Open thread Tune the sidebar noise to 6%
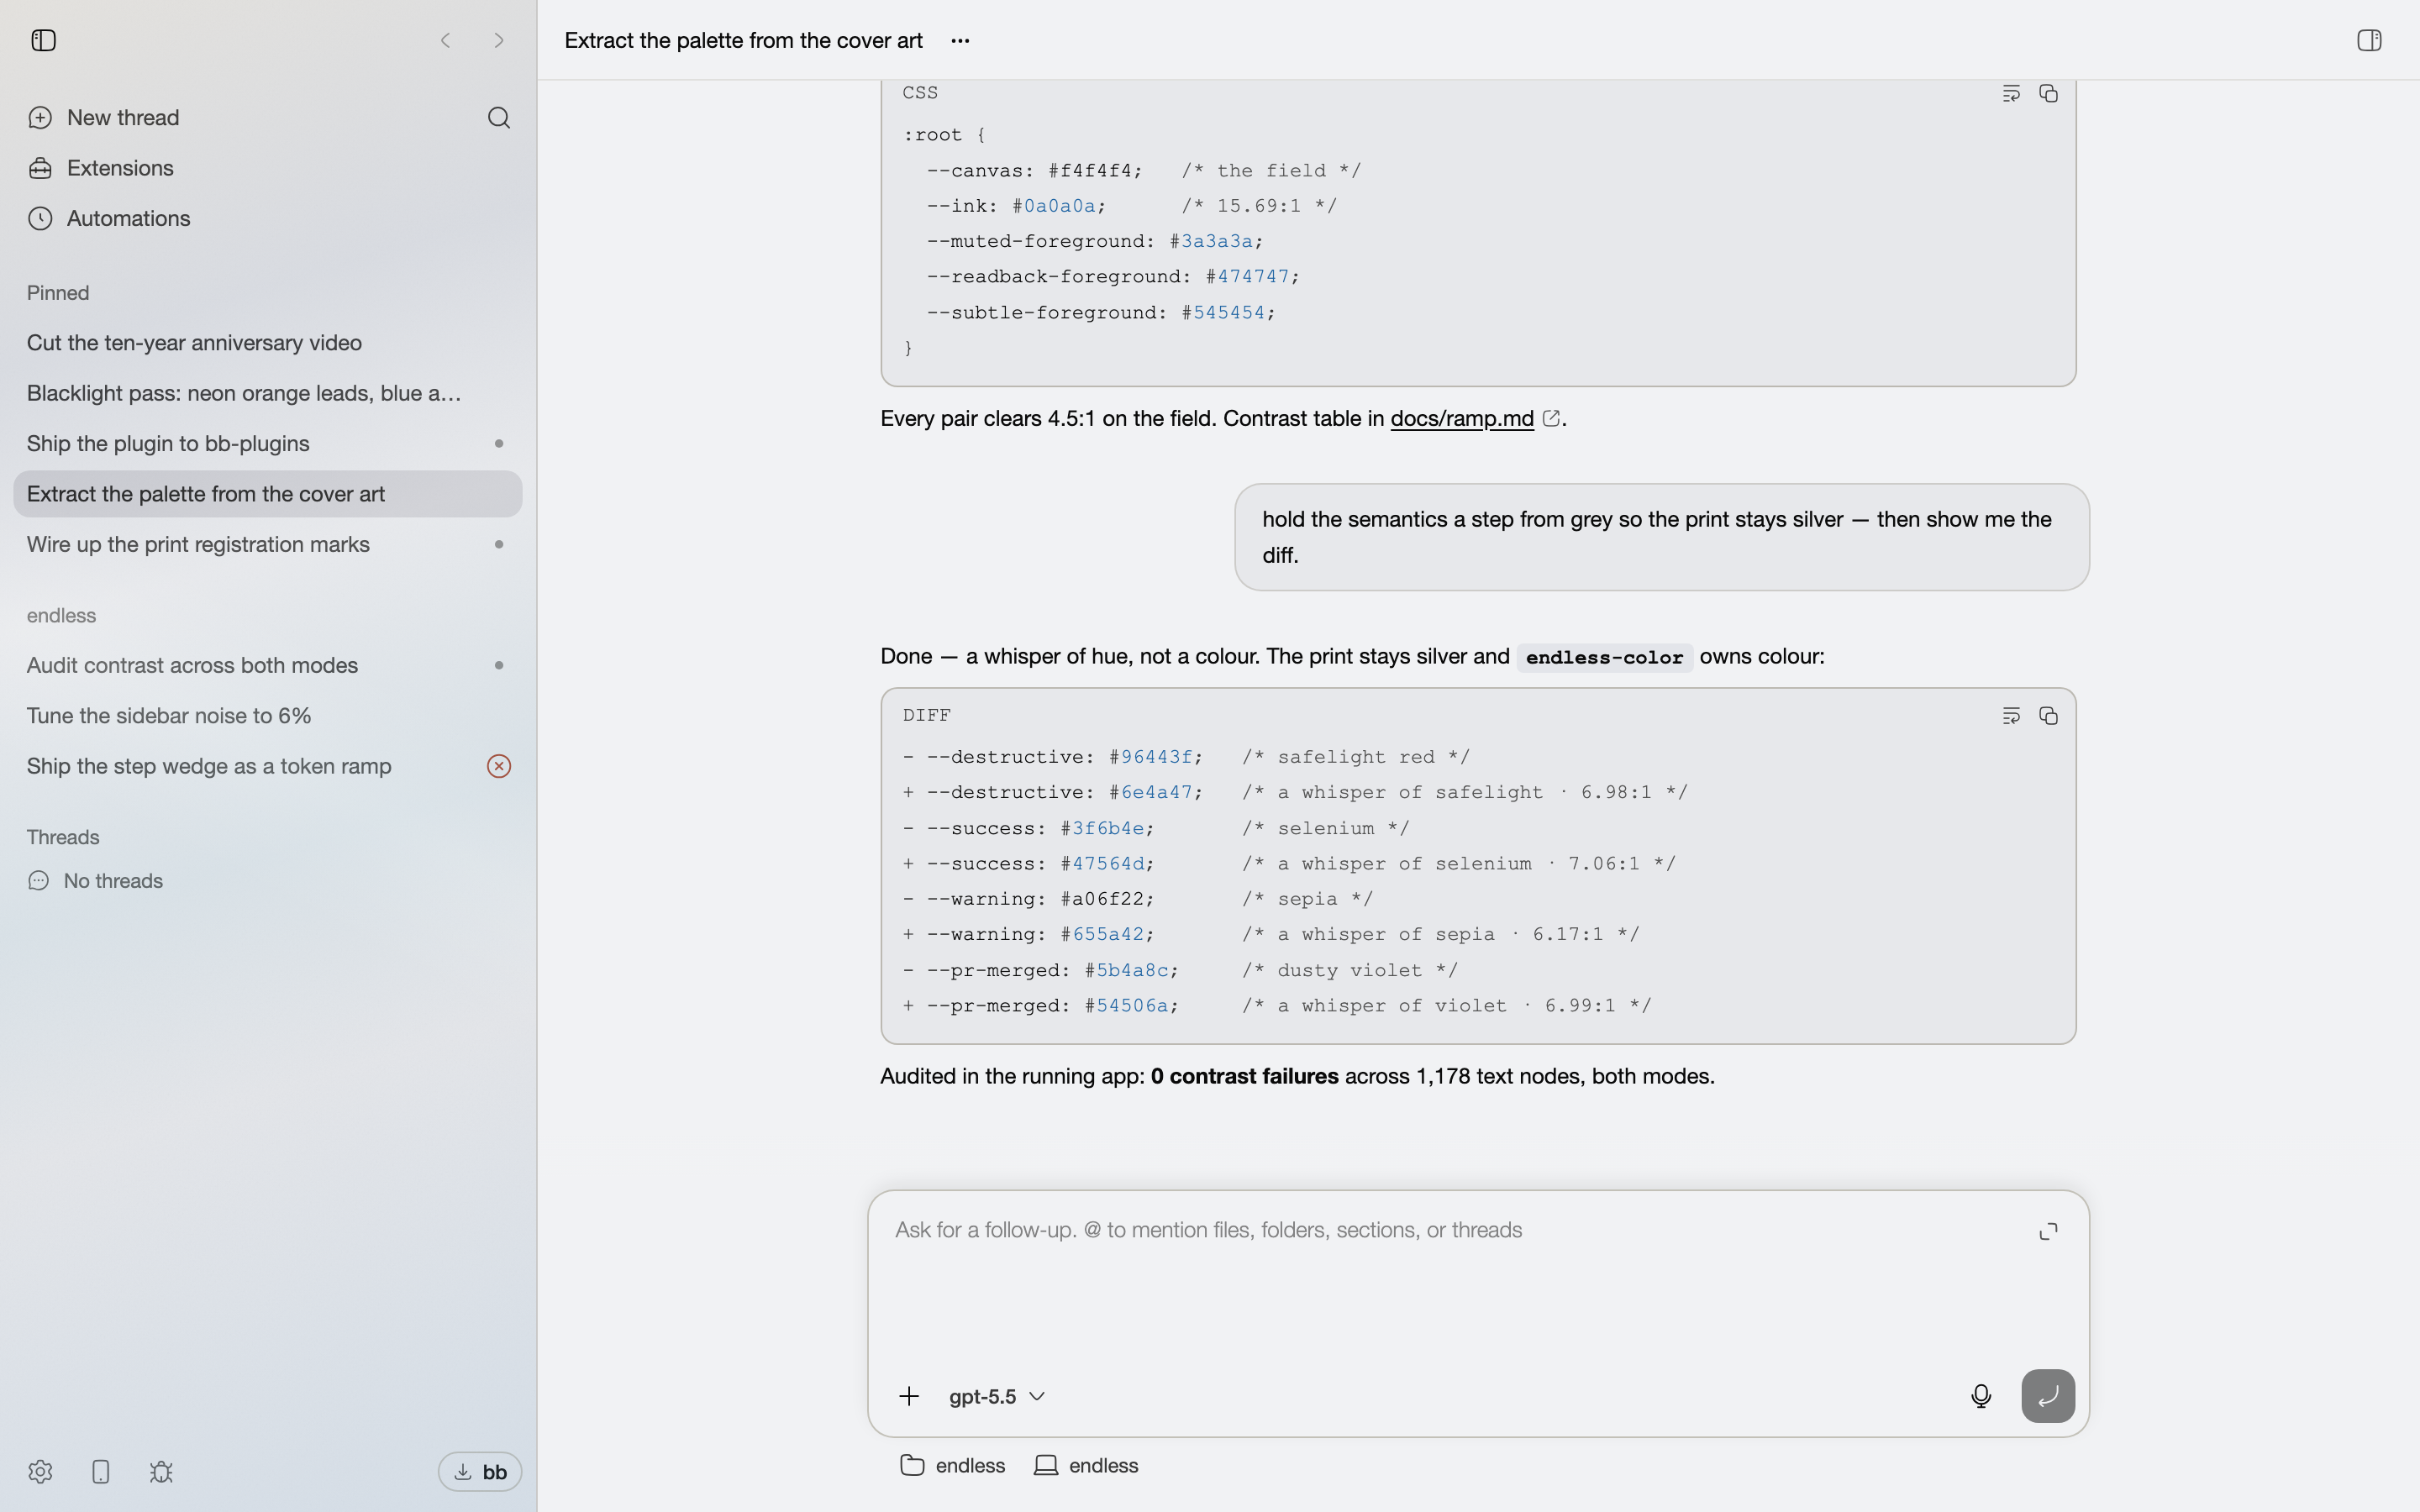The width and height of the screenshot is (2420, 1512). 268,715
